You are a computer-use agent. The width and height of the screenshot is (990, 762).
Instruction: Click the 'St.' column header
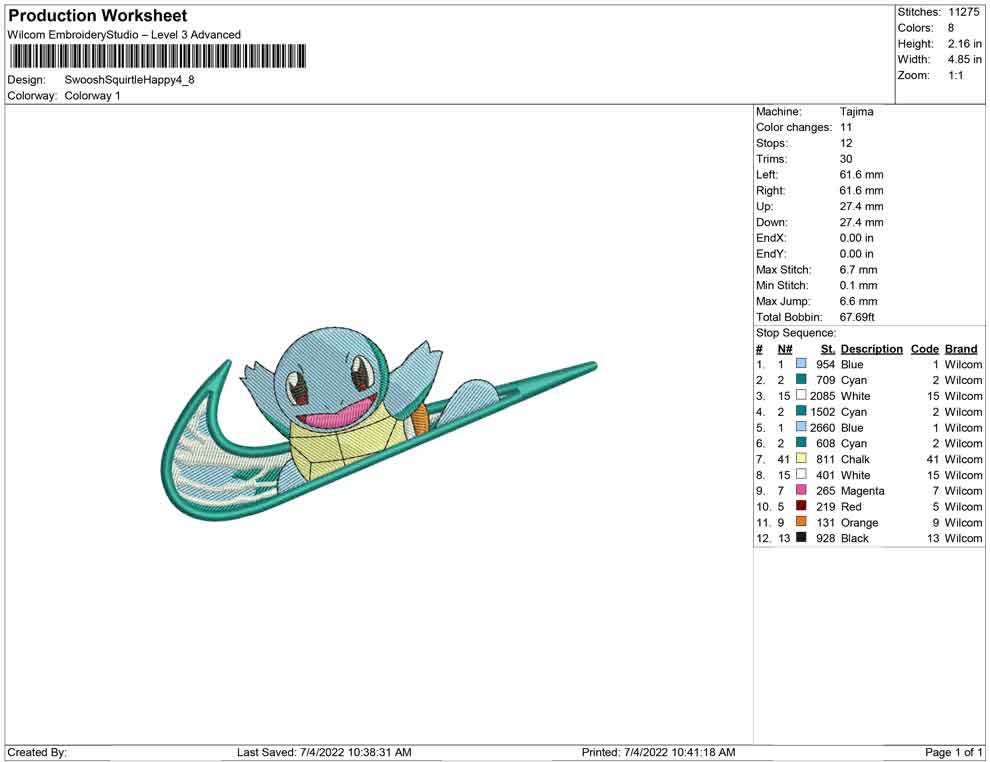(x=828, y=349)
